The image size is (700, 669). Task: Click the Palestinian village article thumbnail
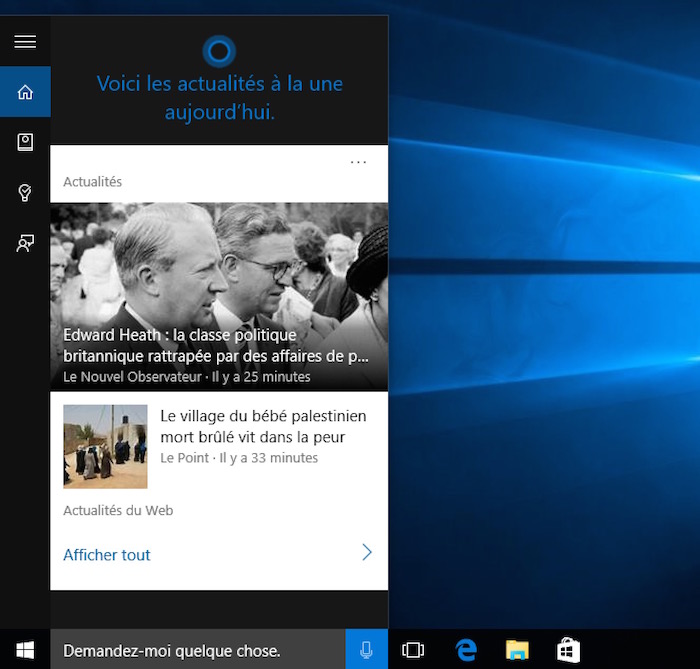tap(105, 446)
